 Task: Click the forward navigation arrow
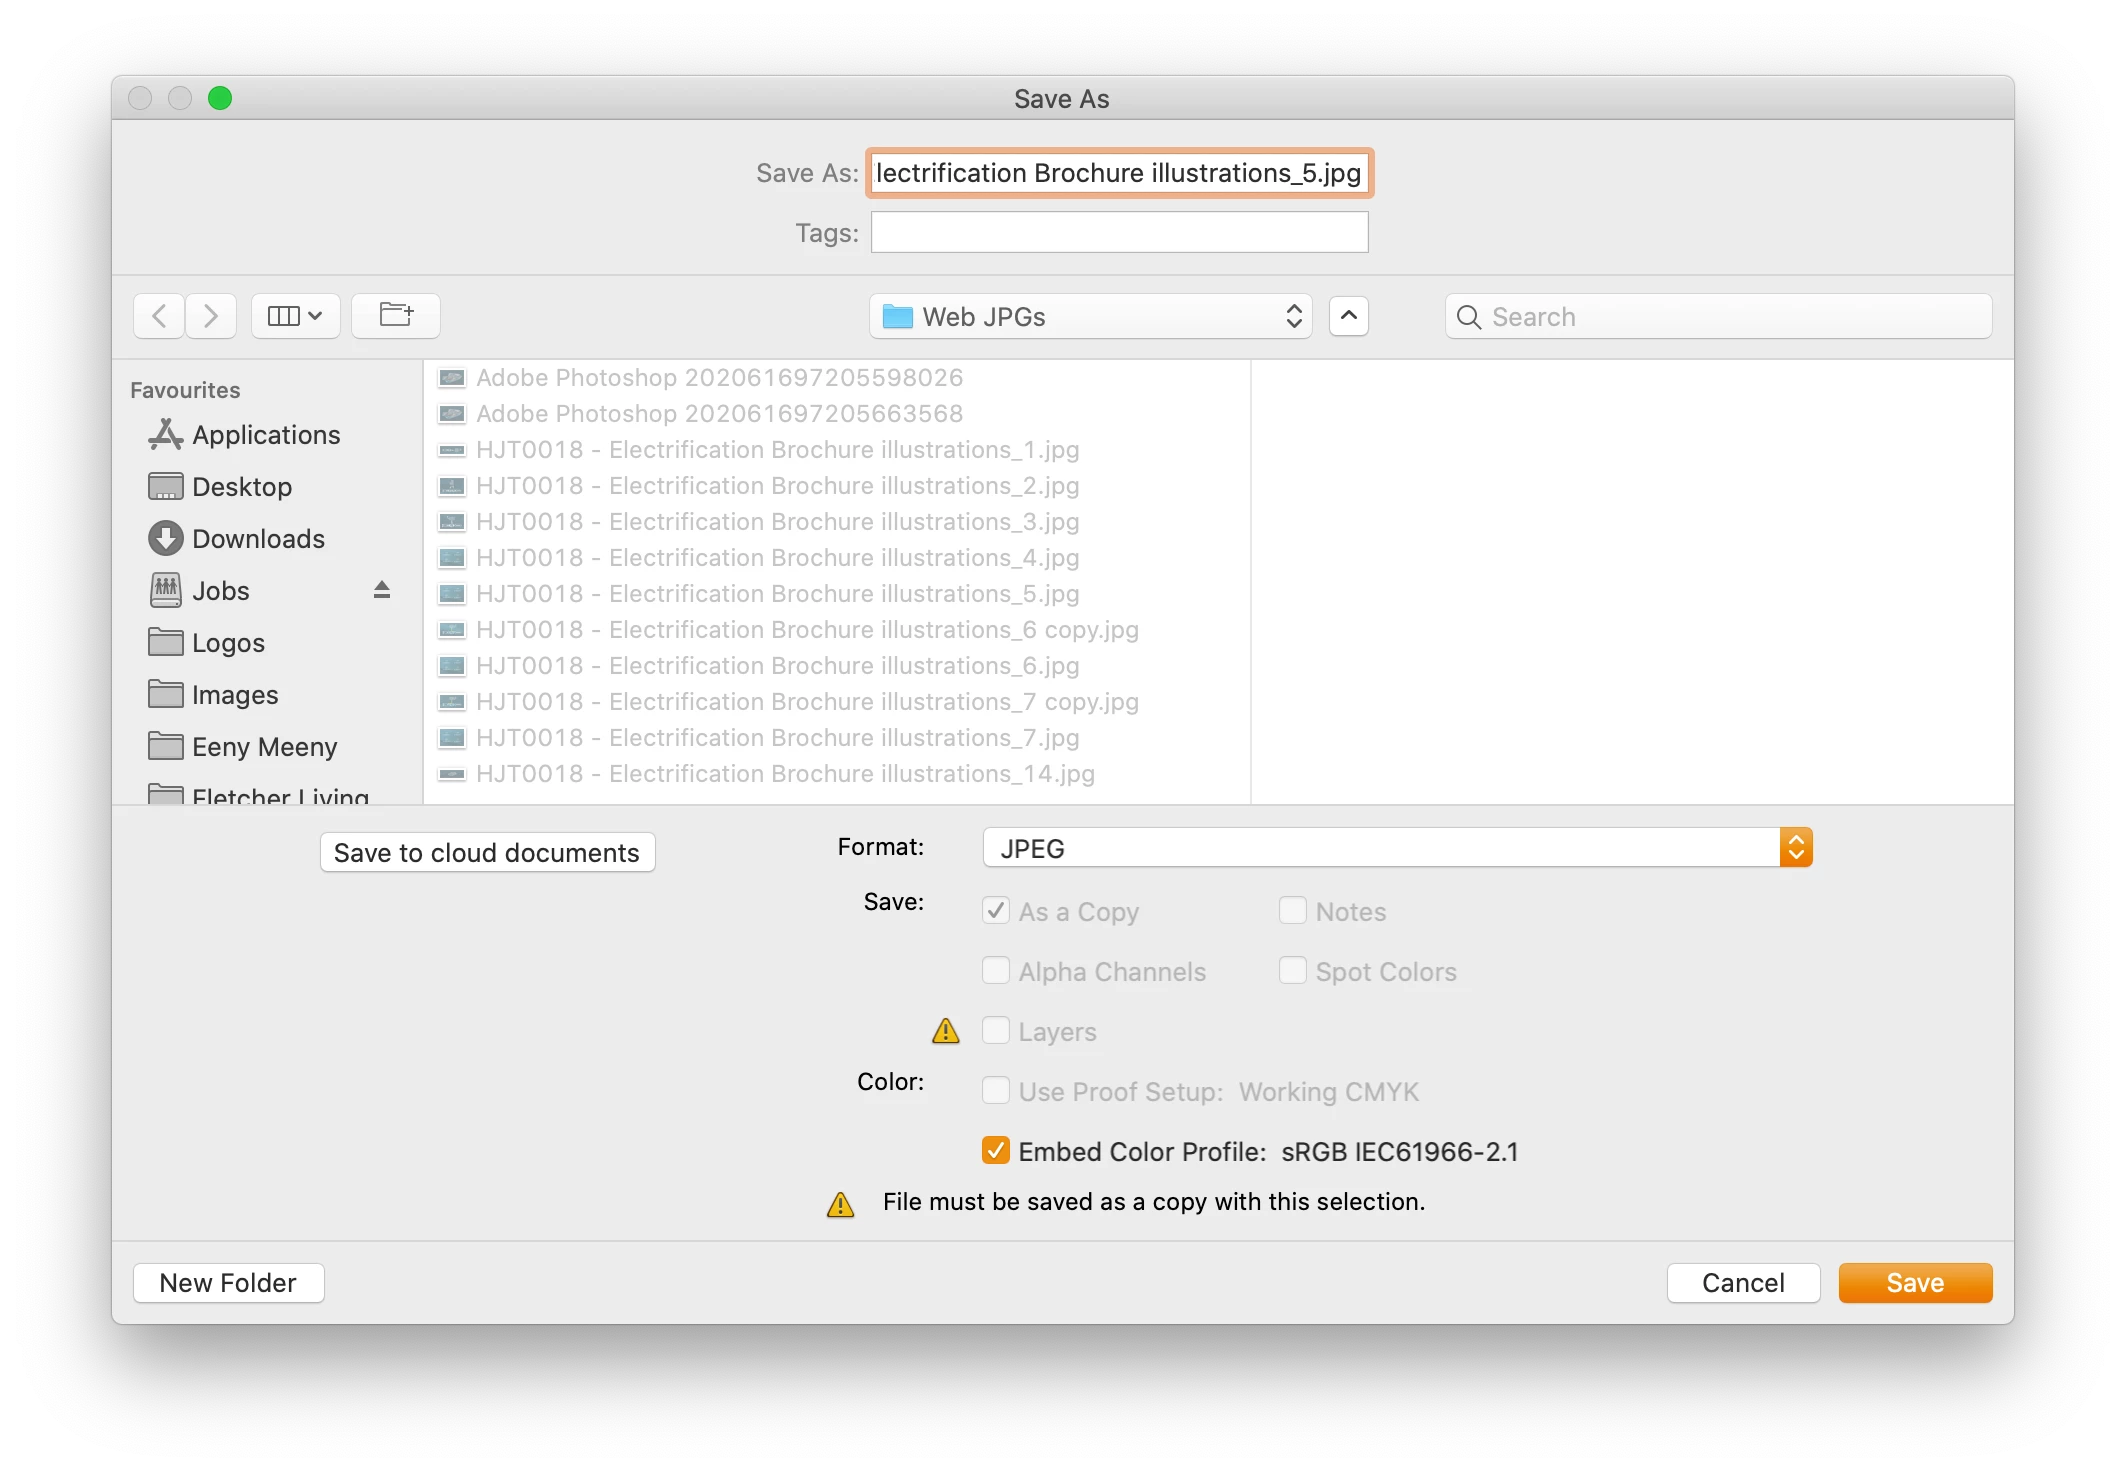[211, 316]
